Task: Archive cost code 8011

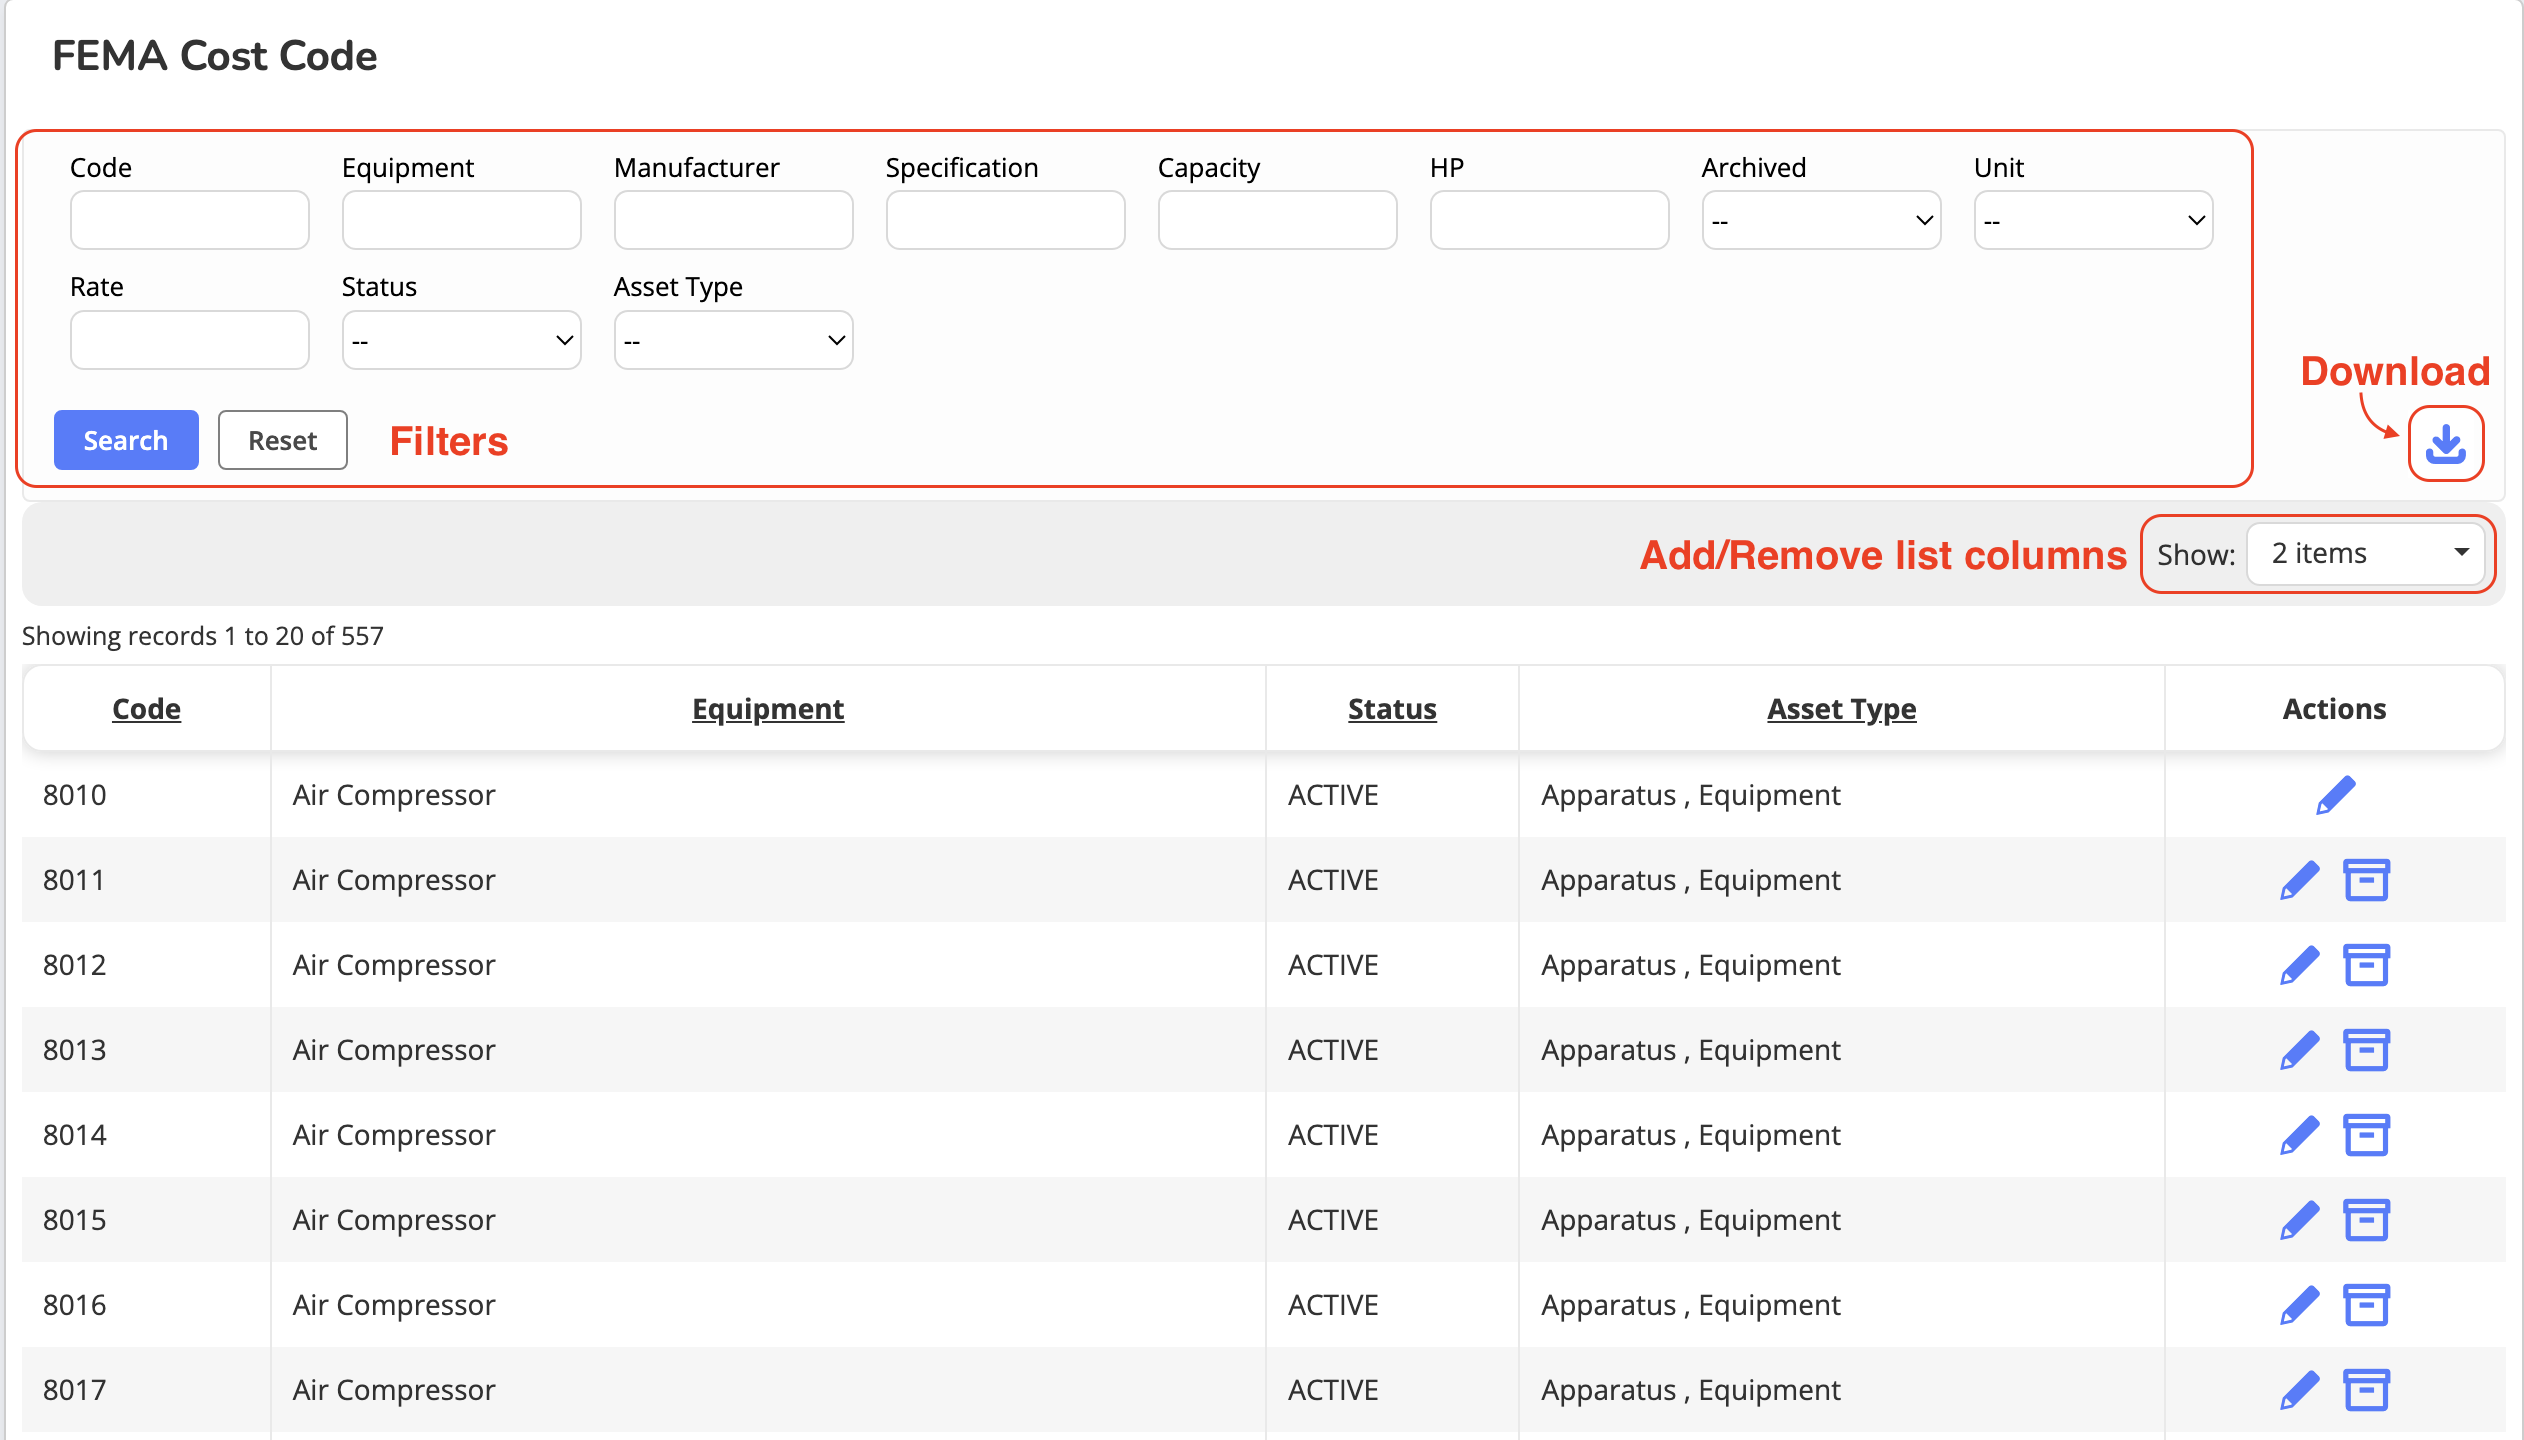Action: pyautogui.click(x=2366, y=880)
